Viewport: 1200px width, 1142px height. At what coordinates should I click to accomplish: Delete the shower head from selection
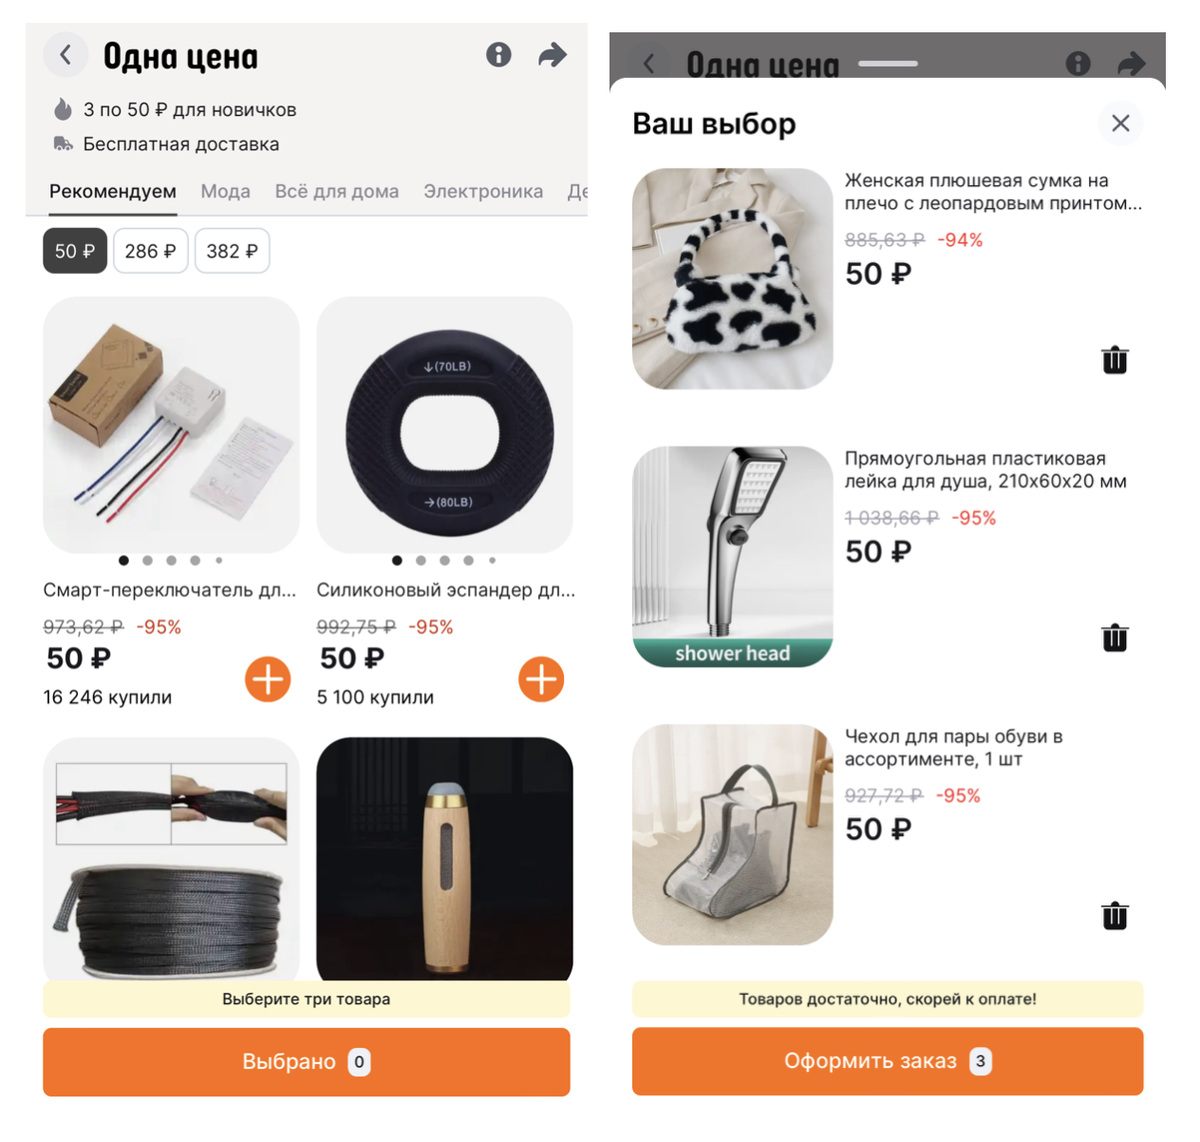pos(1115,638)
